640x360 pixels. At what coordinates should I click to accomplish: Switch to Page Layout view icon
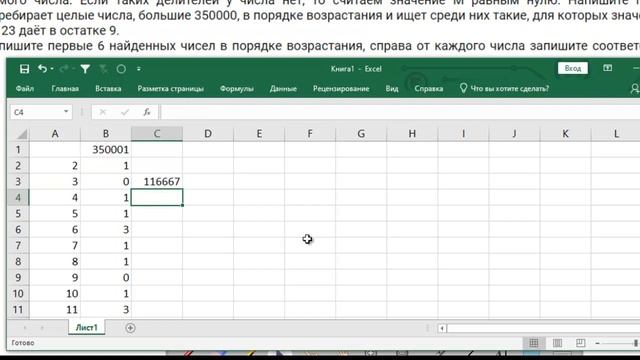(x=557, y=343)
